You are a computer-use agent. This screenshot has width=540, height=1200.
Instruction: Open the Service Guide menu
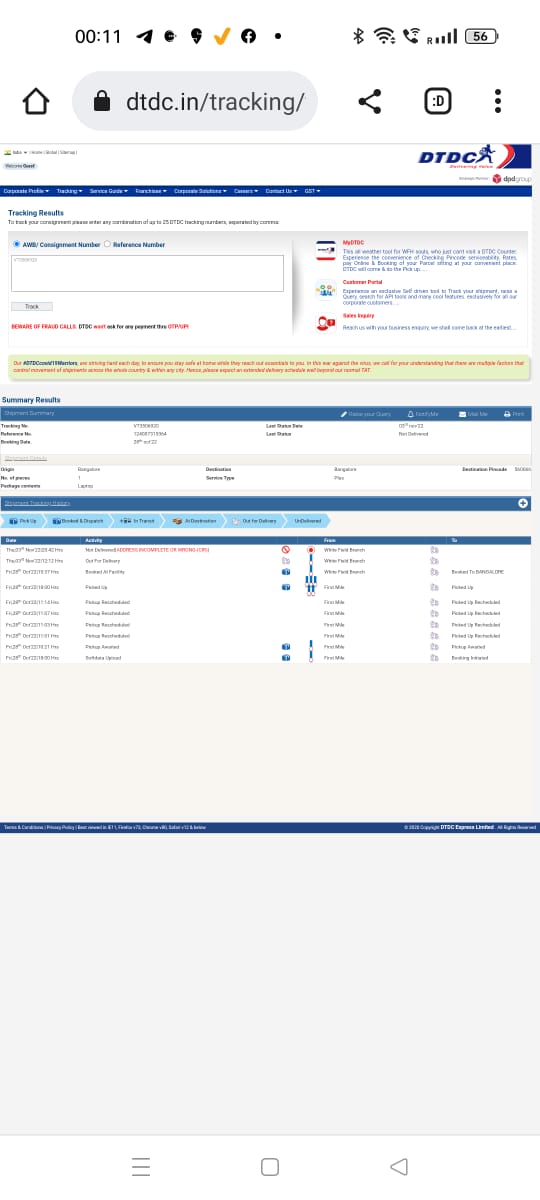point(108,191)
